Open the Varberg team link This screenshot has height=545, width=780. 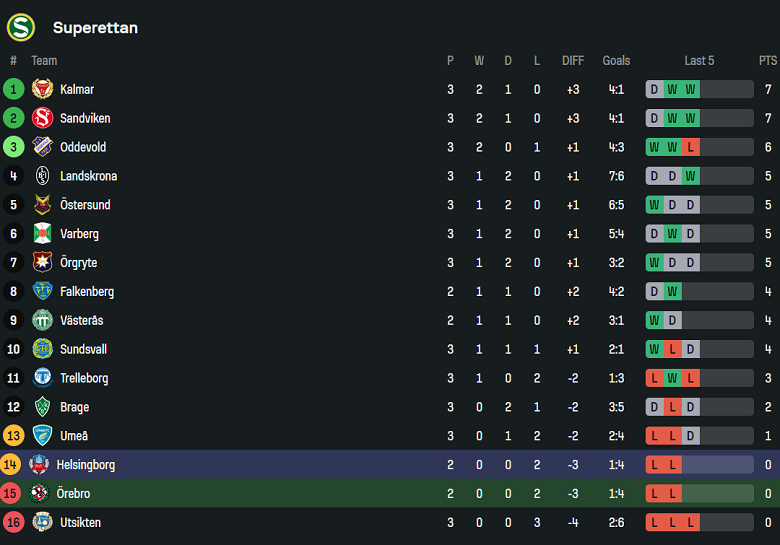(x=79, y=234)
